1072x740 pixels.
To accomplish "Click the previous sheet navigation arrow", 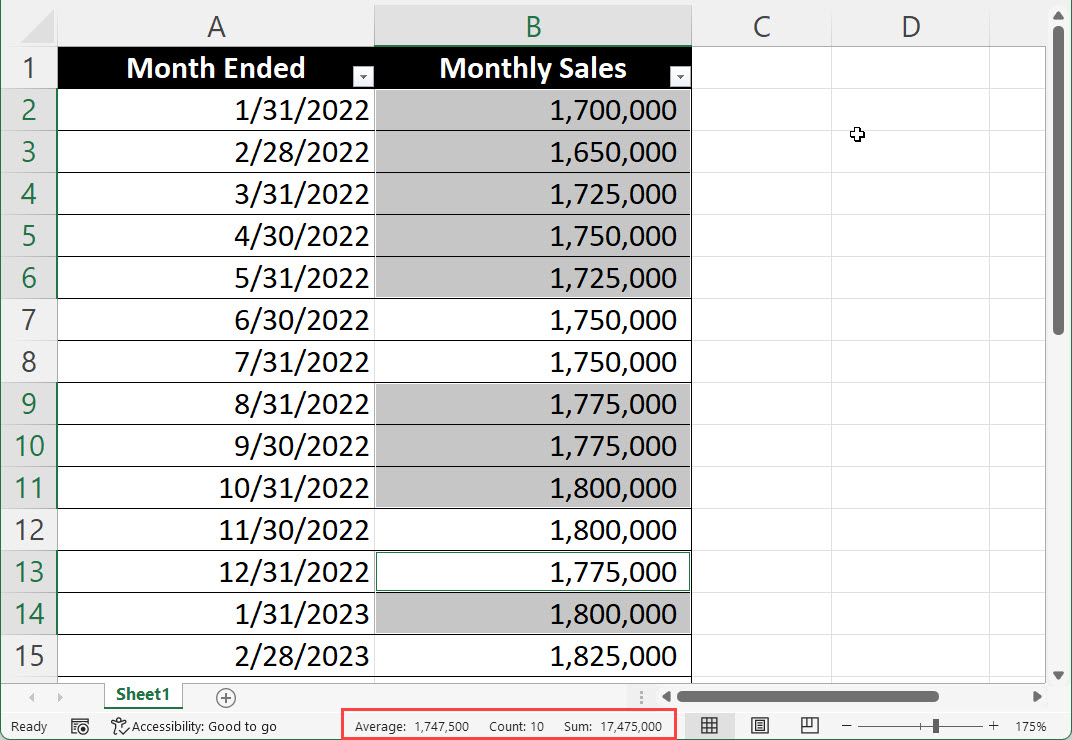I will tap(30, 697).
